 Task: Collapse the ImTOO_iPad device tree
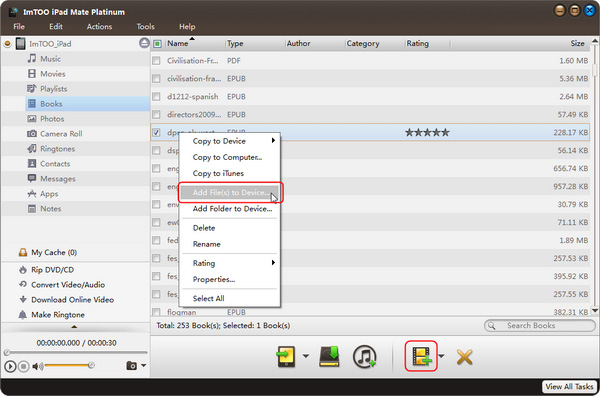7,44
